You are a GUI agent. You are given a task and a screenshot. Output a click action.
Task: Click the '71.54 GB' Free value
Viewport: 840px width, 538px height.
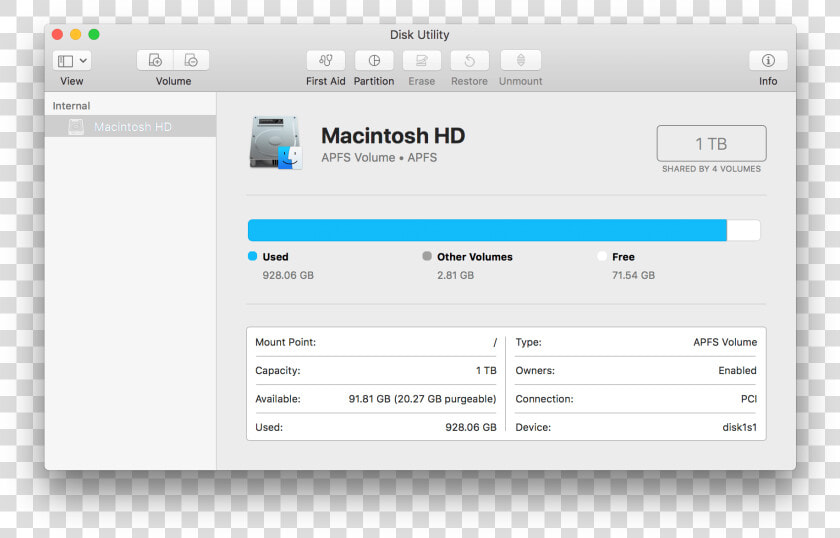click(x=633, y=275)
